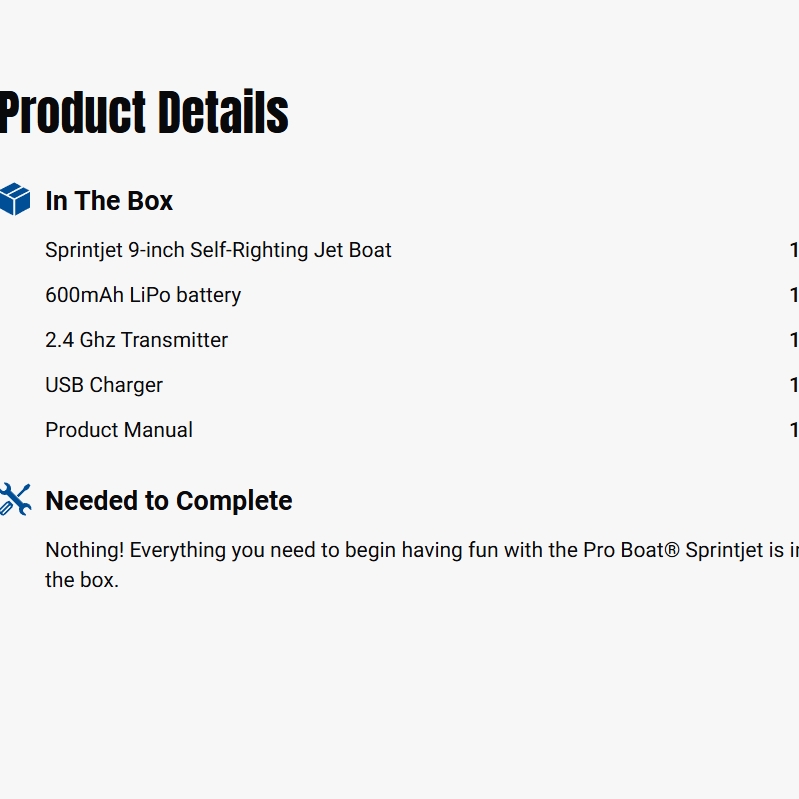The image size is (799, 799).
Task: Select the In The Box heading
Action: click(x=109, y=201)
